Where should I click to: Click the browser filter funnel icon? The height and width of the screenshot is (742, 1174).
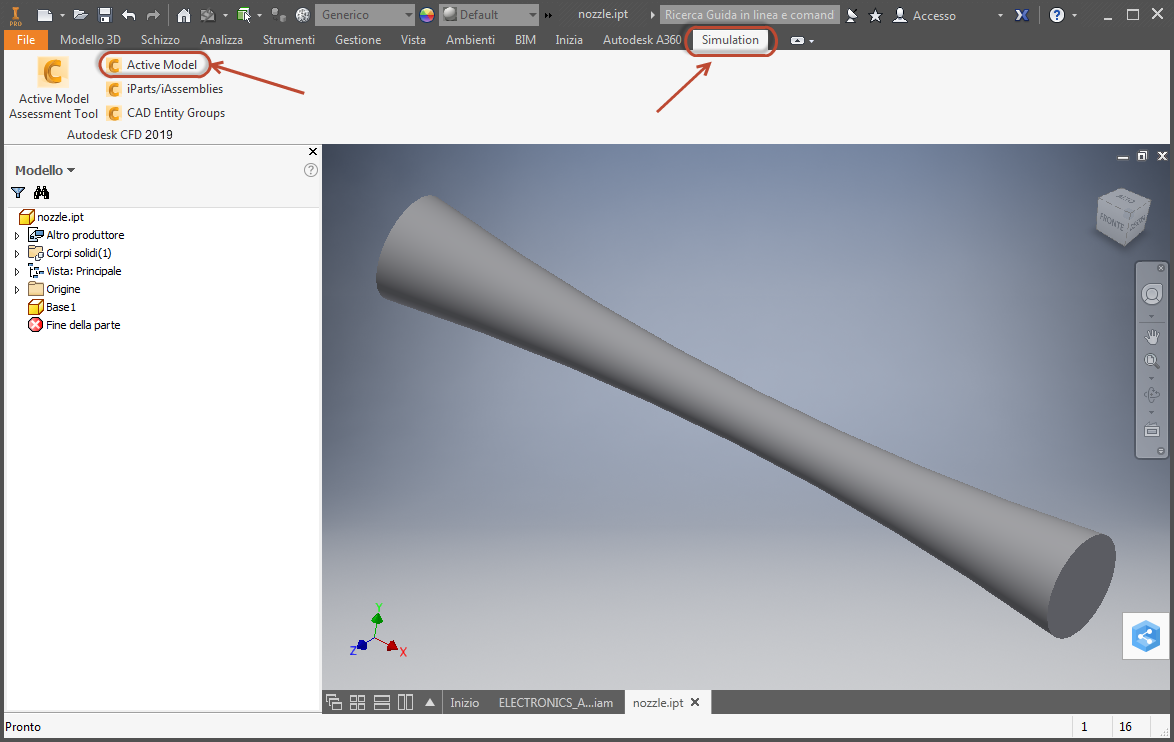coord(18,192)
